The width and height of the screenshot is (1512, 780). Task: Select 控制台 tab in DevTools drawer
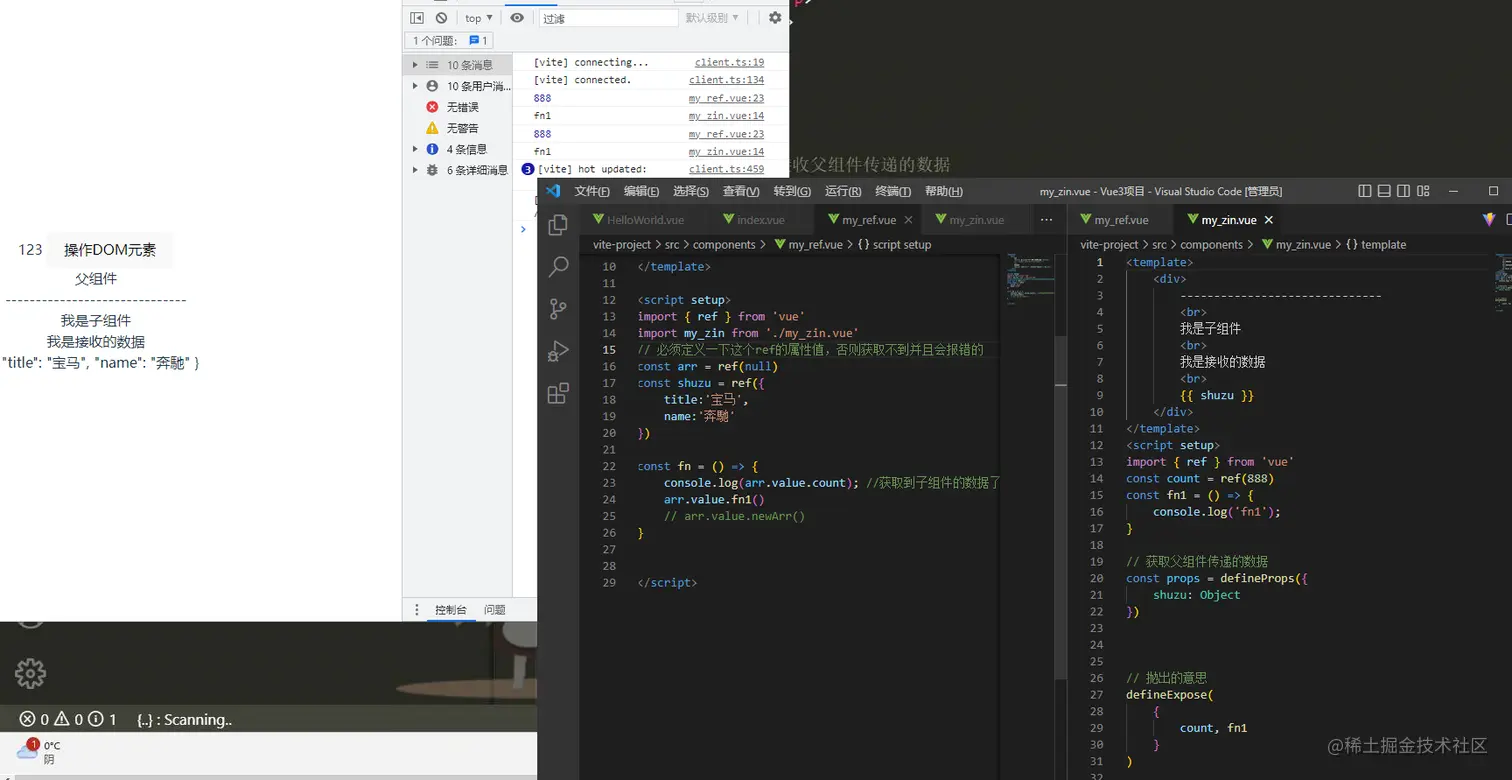point(451,610)
